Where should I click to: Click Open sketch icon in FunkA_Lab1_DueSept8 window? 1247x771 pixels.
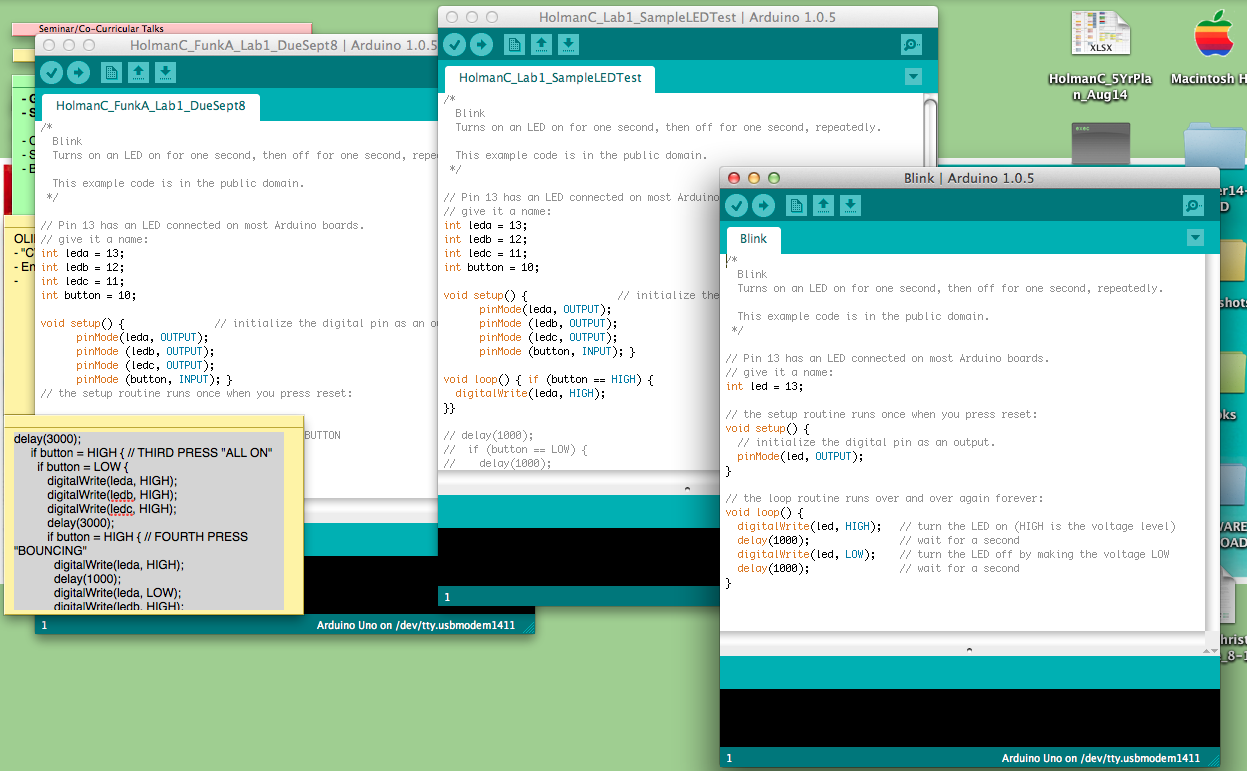(138, 72)
